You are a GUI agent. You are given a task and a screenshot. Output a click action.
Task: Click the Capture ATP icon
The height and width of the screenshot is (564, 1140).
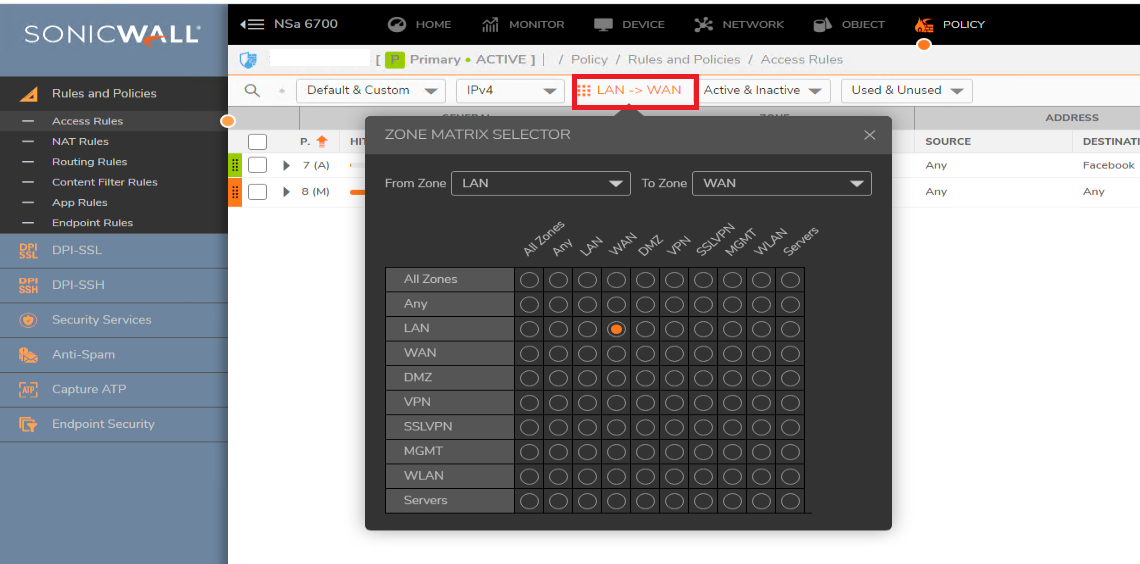point(28,390)
